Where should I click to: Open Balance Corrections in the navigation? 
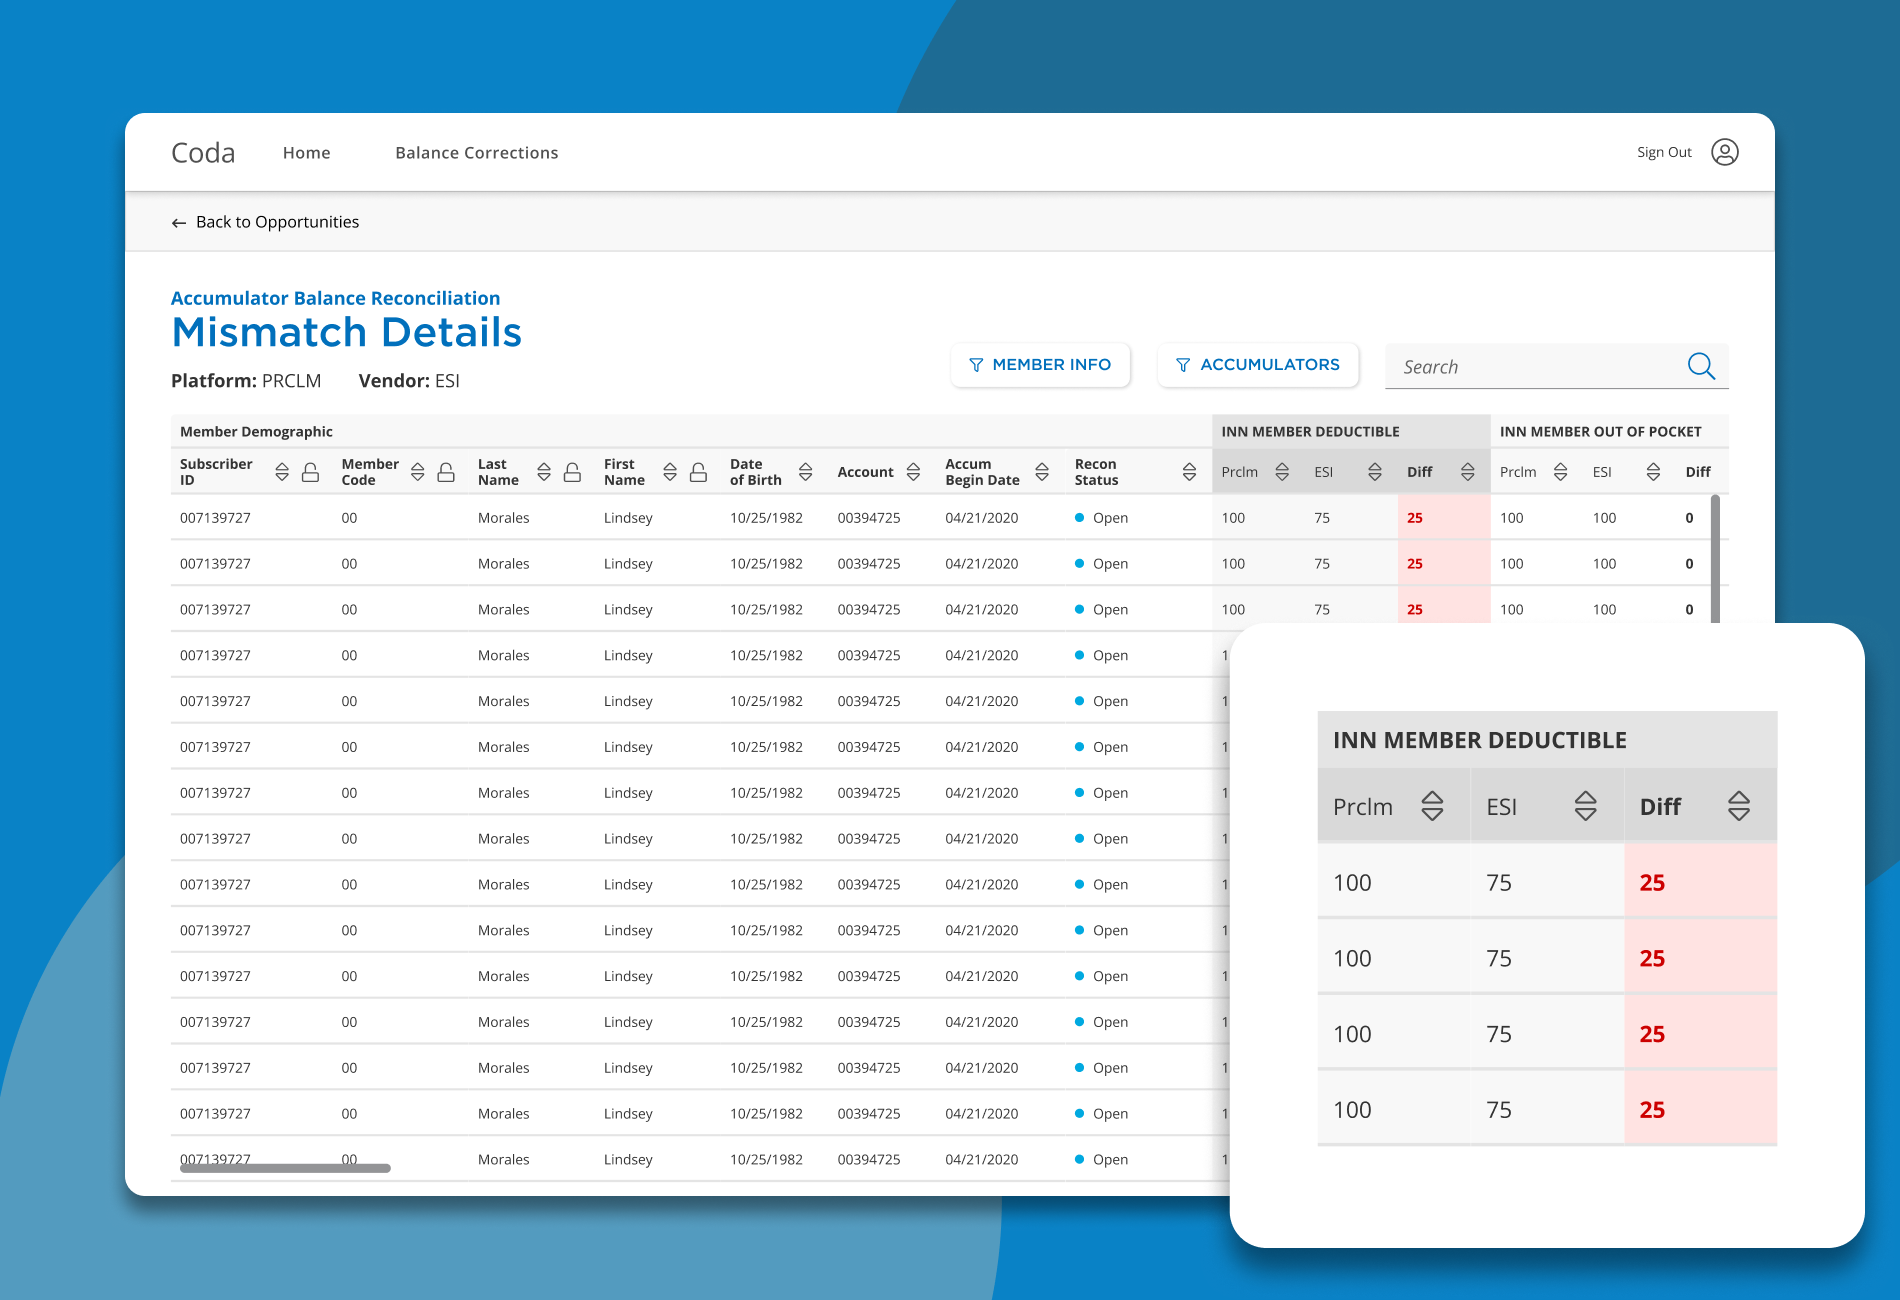coord(476,153)
